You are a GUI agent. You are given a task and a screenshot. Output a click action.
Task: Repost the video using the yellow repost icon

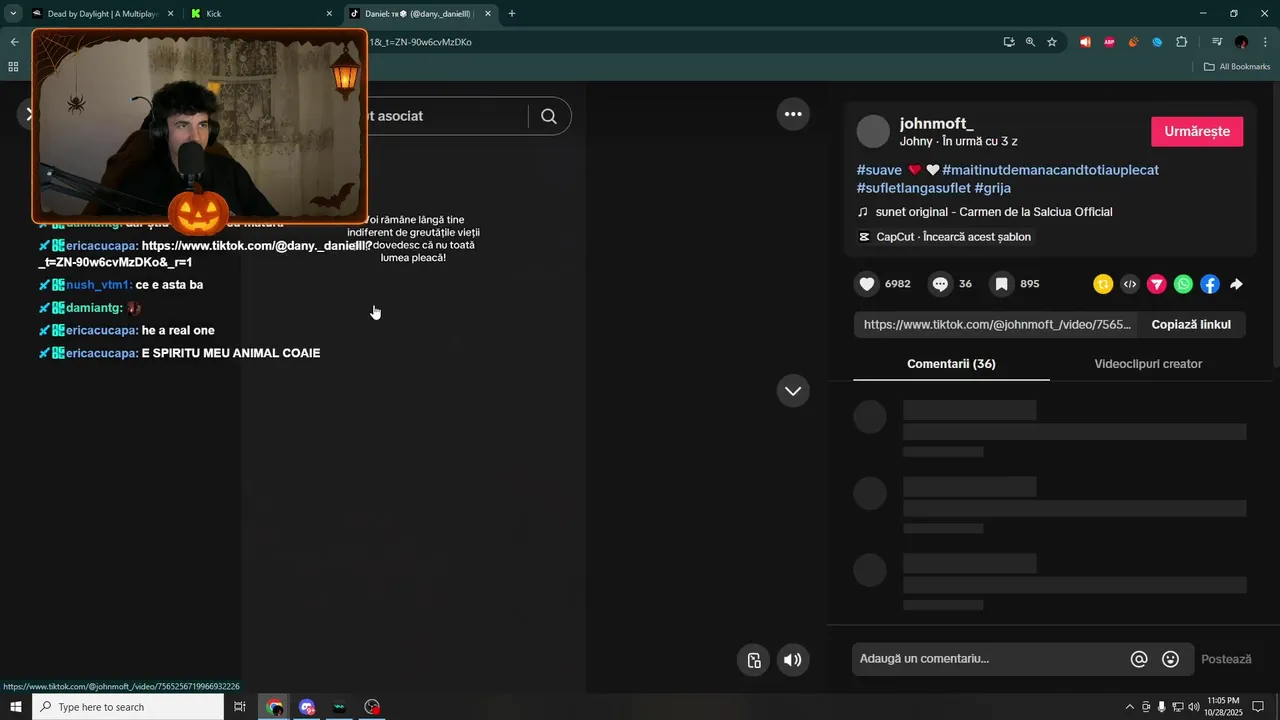(x=1103, y=284)
